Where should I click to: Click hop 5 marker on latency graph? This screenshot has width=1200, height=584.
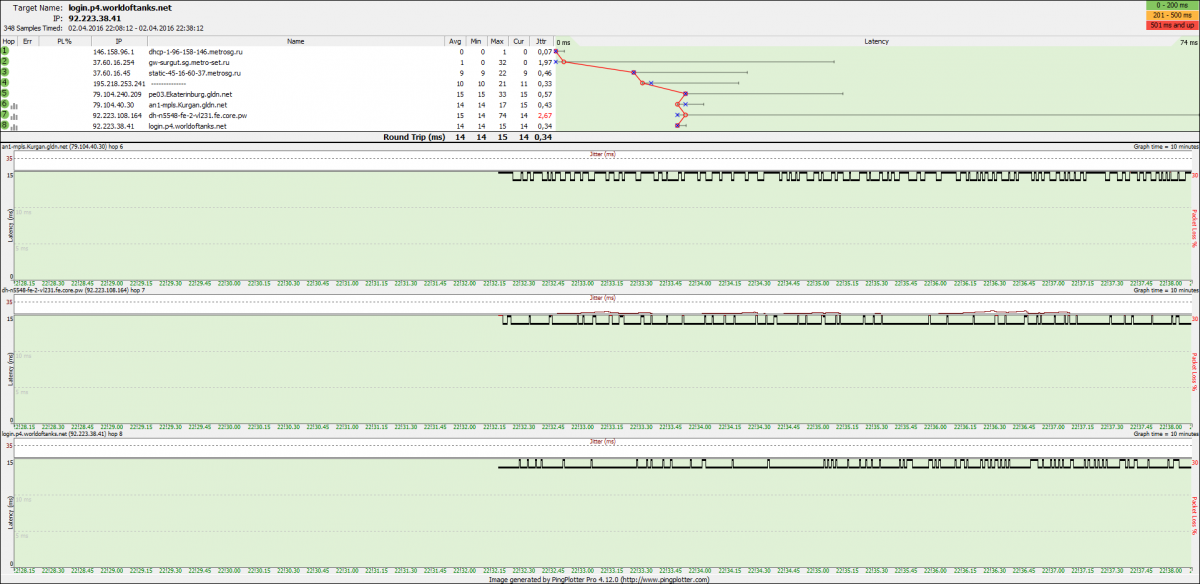tap(686, 94)
